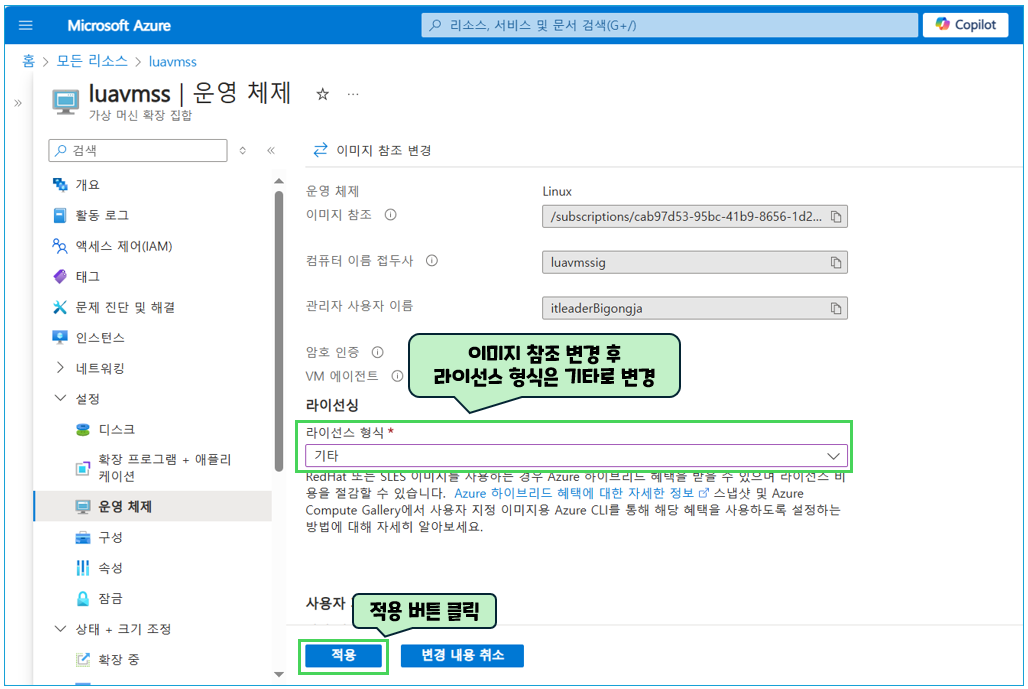This screenshot has height=689, width=1028.
Task: Click the Linux operating system value
Action: point(557,191)
